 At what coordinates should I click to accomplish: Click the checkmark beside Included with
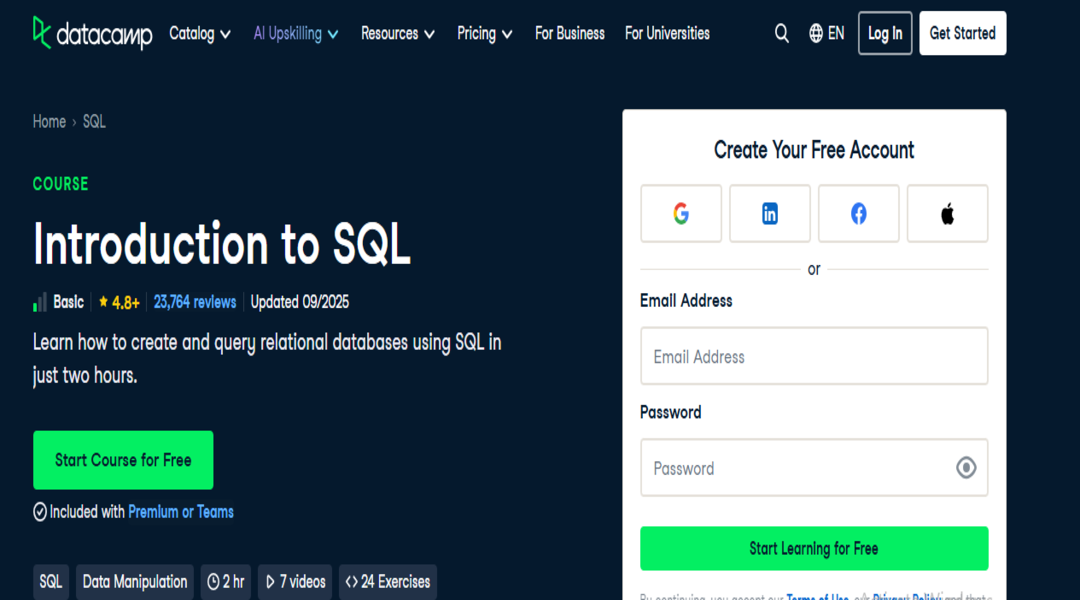40,512
